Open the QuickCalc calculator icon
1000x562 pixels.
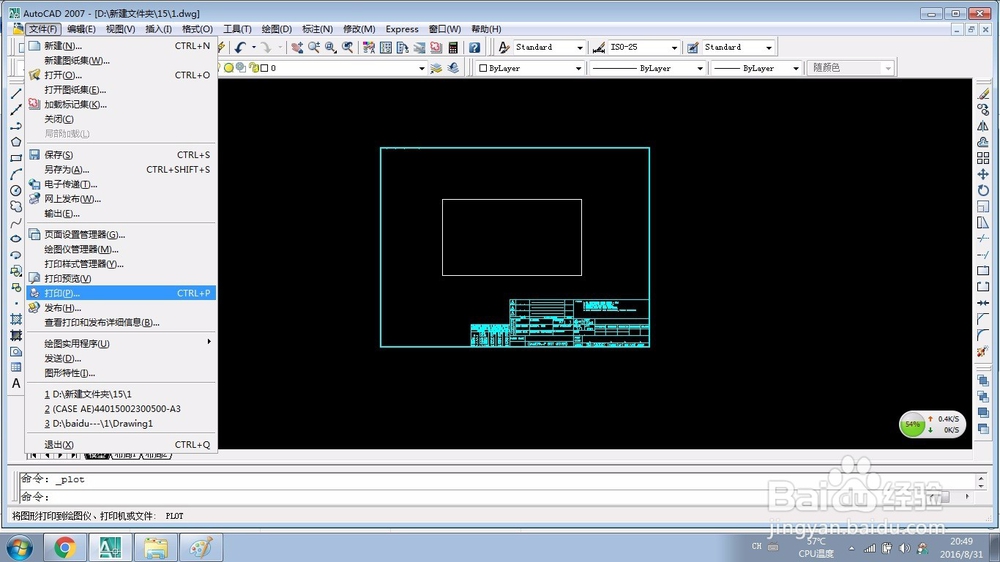pyautogui.click(x=453, y=47)
